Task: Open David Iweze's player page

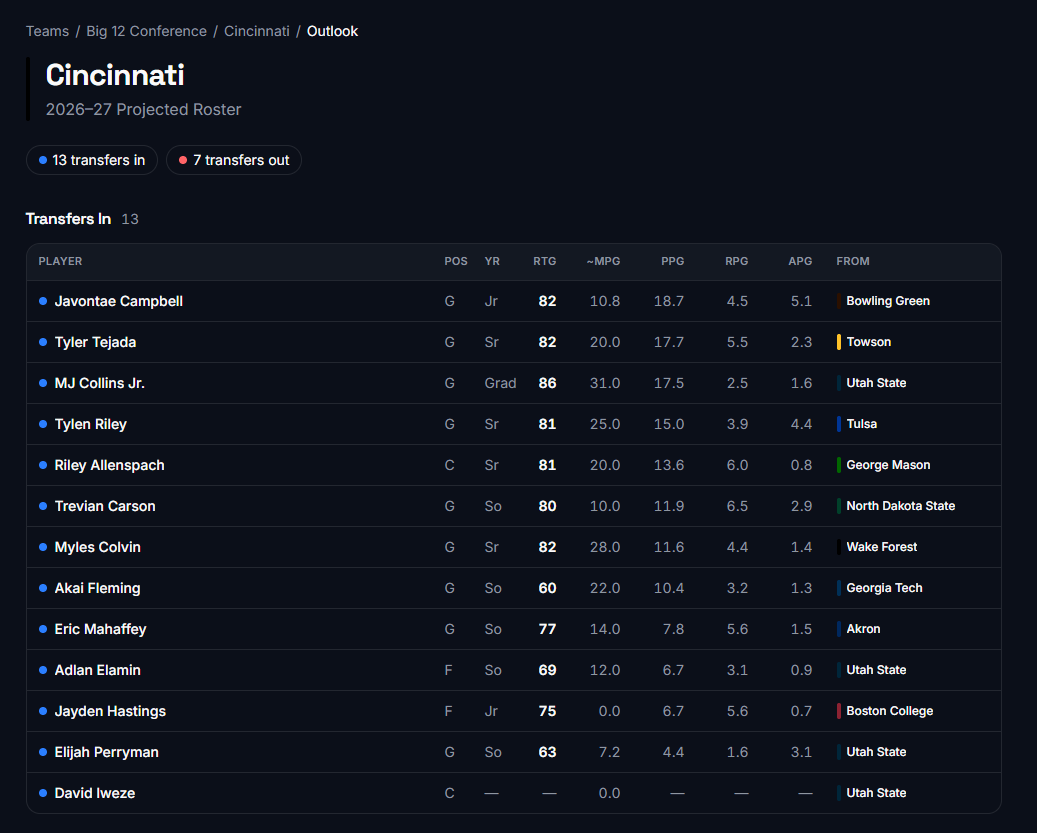Action: (95, 793)
